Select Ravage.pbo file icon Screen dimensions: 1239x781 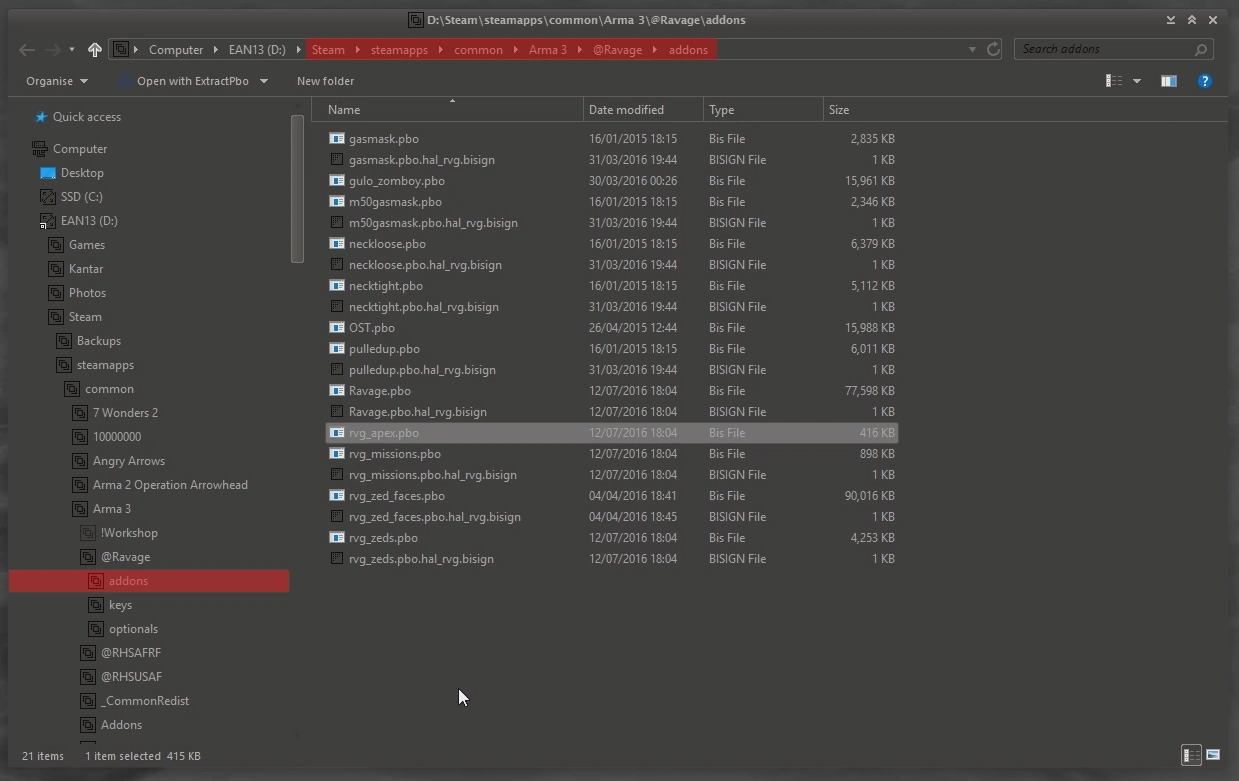click(337, 391)
